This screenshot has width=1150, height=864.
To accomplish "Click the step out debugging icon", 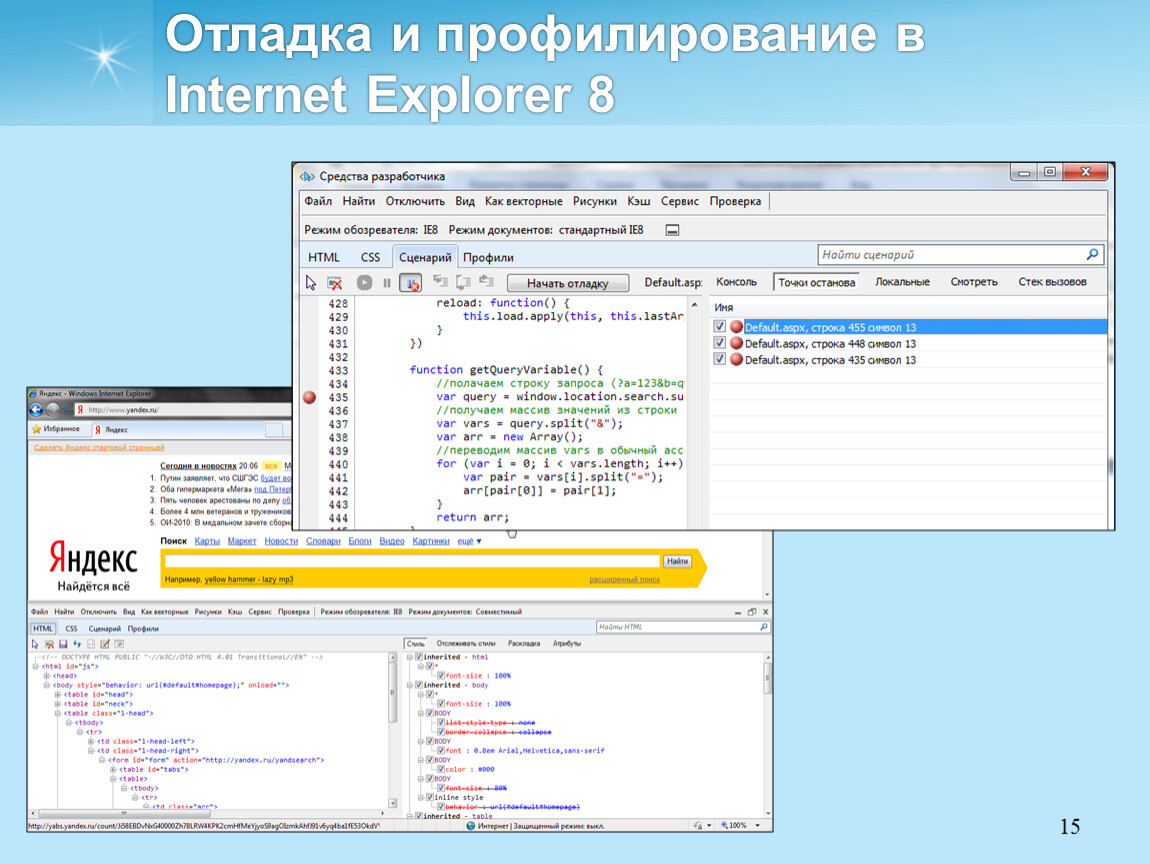I will [487, 281].
